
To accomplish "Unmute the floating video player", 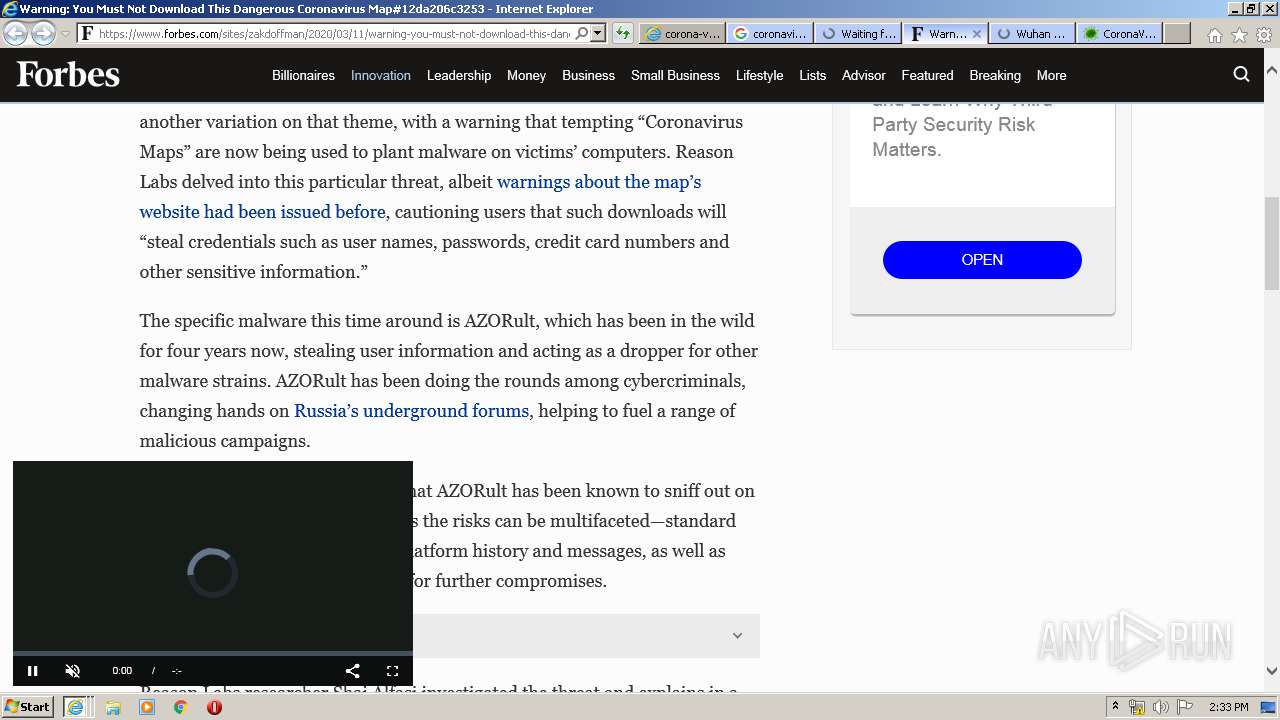I will pos(72,671).
